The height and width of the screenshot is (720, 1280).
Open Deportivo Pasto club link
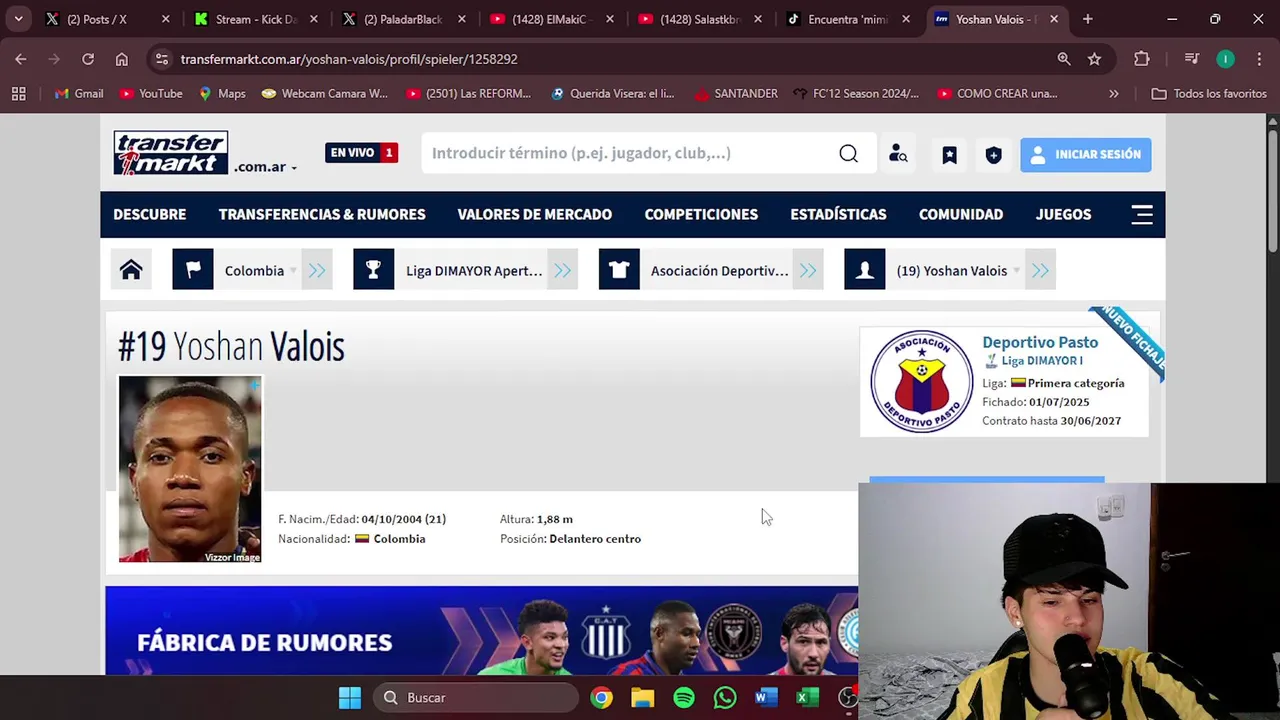pyautogui.click(x=1040, y=342)
